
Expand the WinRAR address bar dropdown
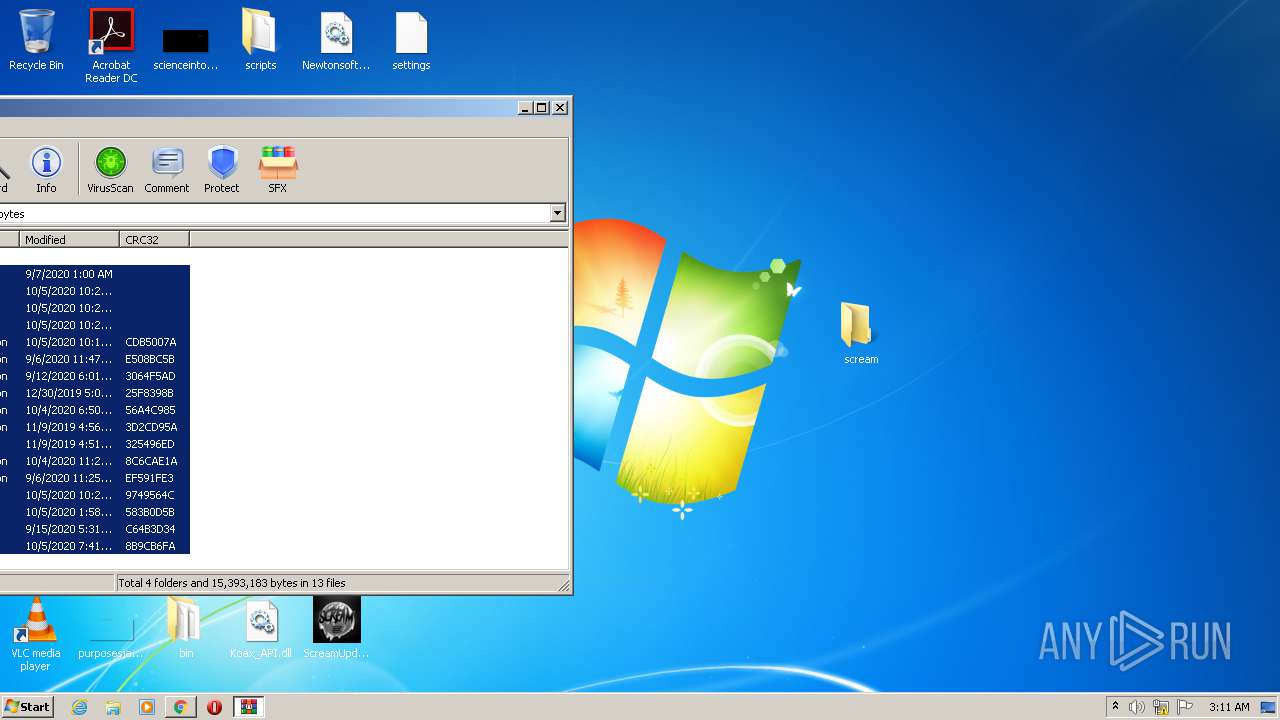pos(557,213)
